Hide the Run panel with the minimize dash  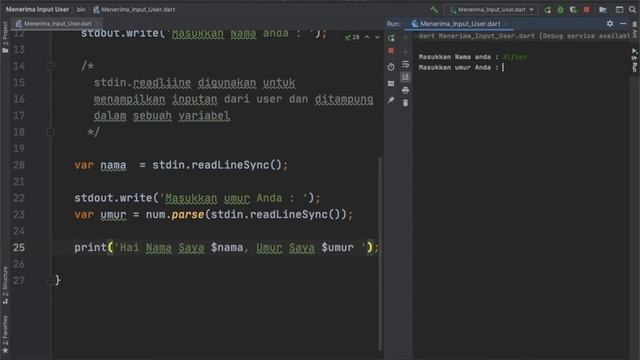pos(623,24)
